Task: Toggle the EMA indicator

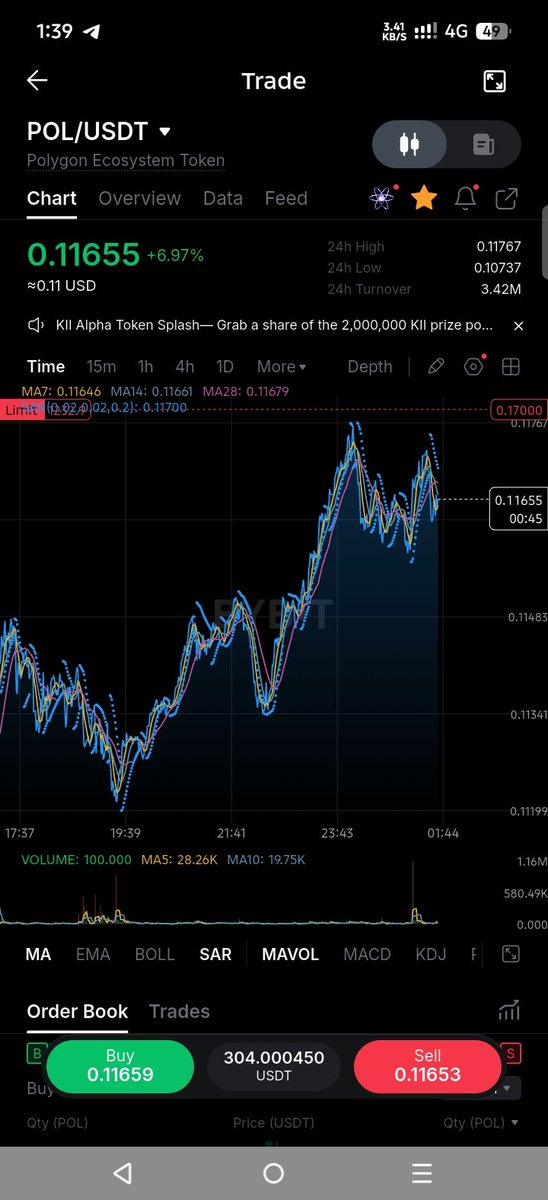Action: tap(93, 954)
